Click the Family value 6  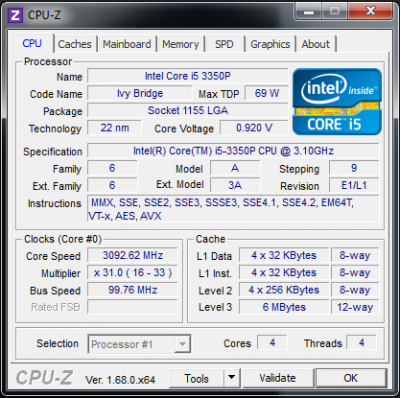point(112,168)
